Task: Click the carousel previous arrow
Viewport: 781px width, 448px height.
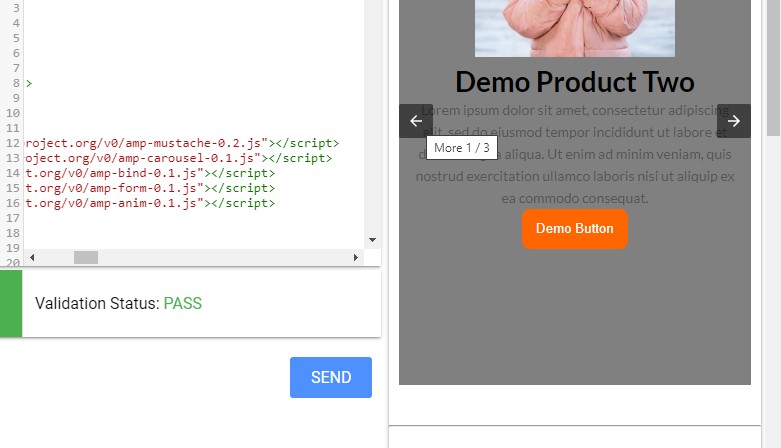Action: coord(416,121)
